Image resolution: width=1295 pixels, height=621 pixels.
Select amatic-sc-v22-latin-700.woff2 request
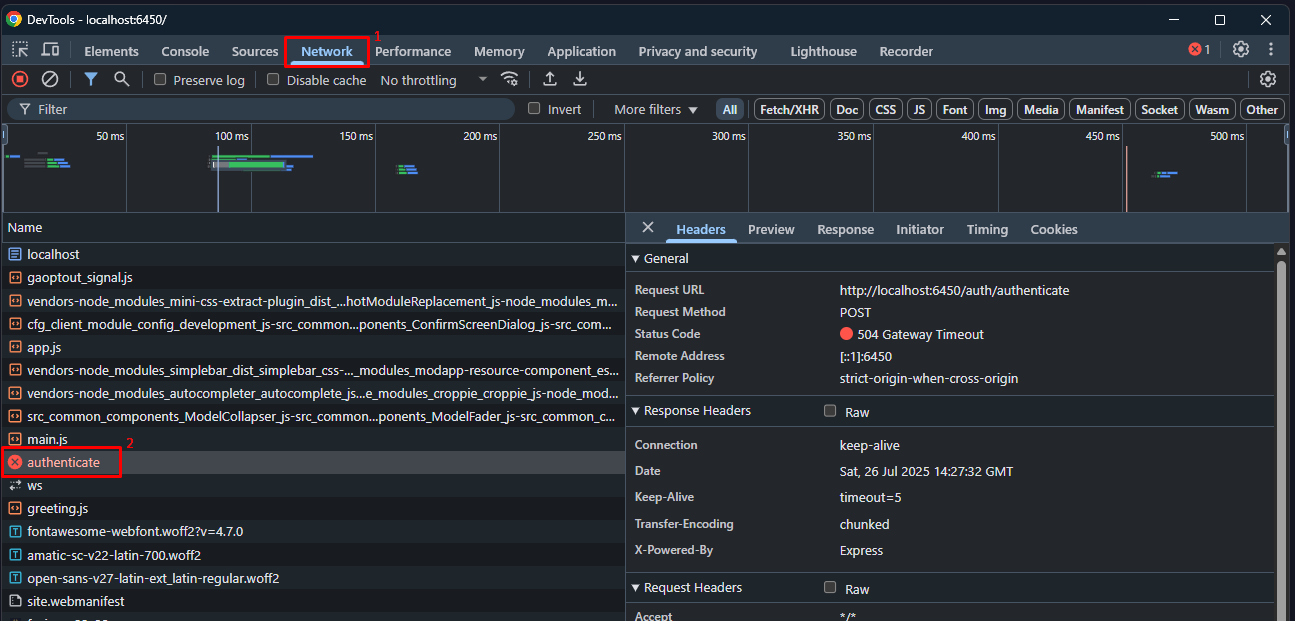click(x=312, y=554)
